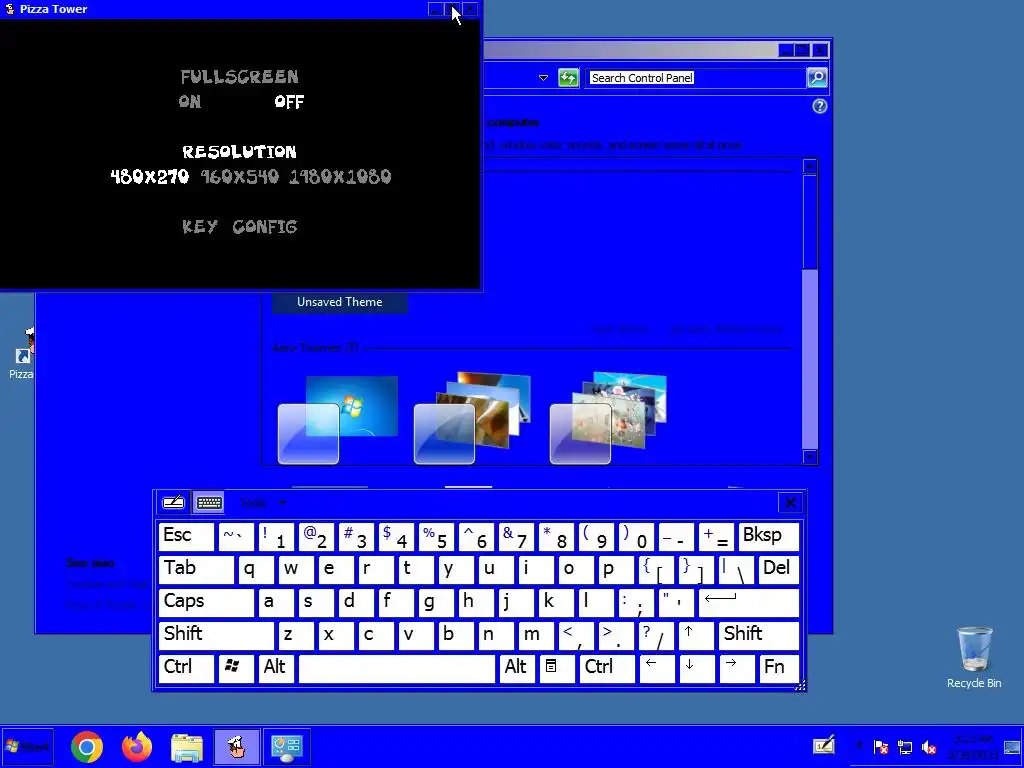Toggle right Alt key on keyboard
1024x768 pixels.
(x=517, y=668)
